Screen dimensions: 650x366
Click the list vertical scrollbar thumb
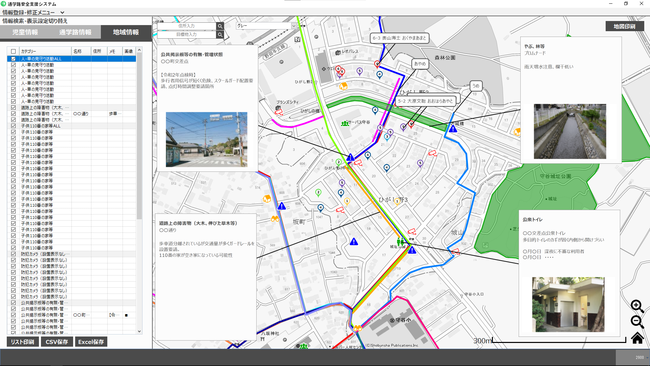(139, 137)
